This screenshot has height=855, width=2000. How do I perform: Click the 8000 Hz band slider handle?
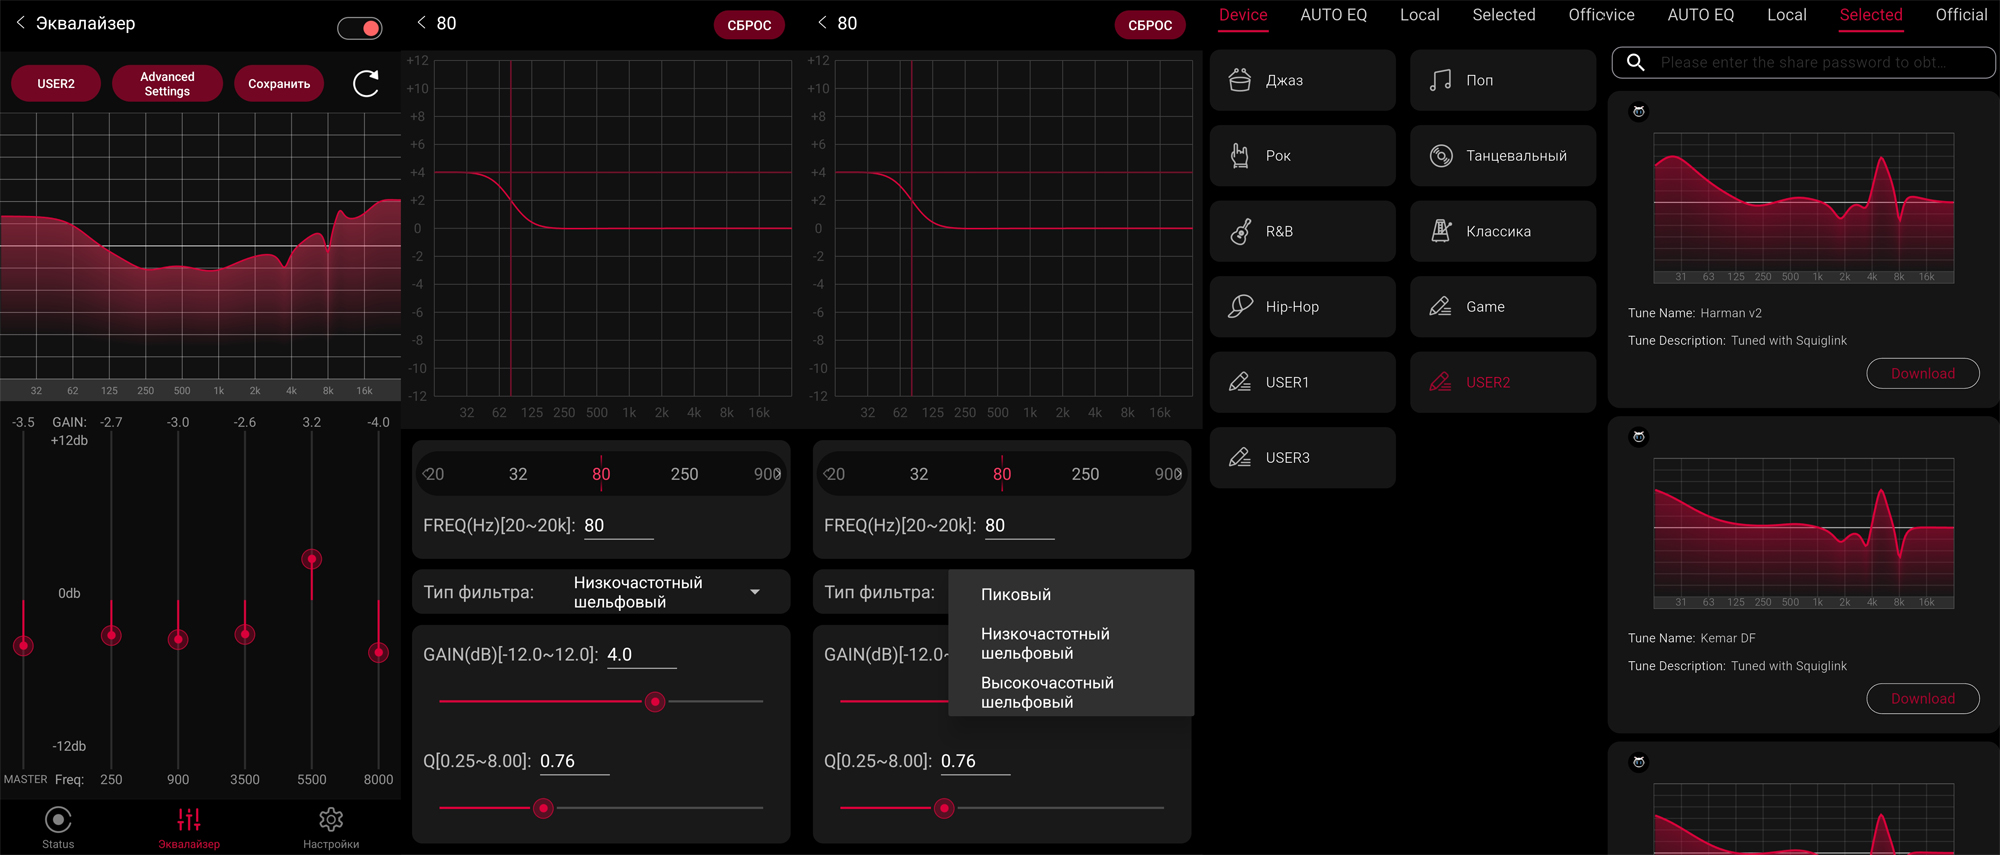coord(378,652)
